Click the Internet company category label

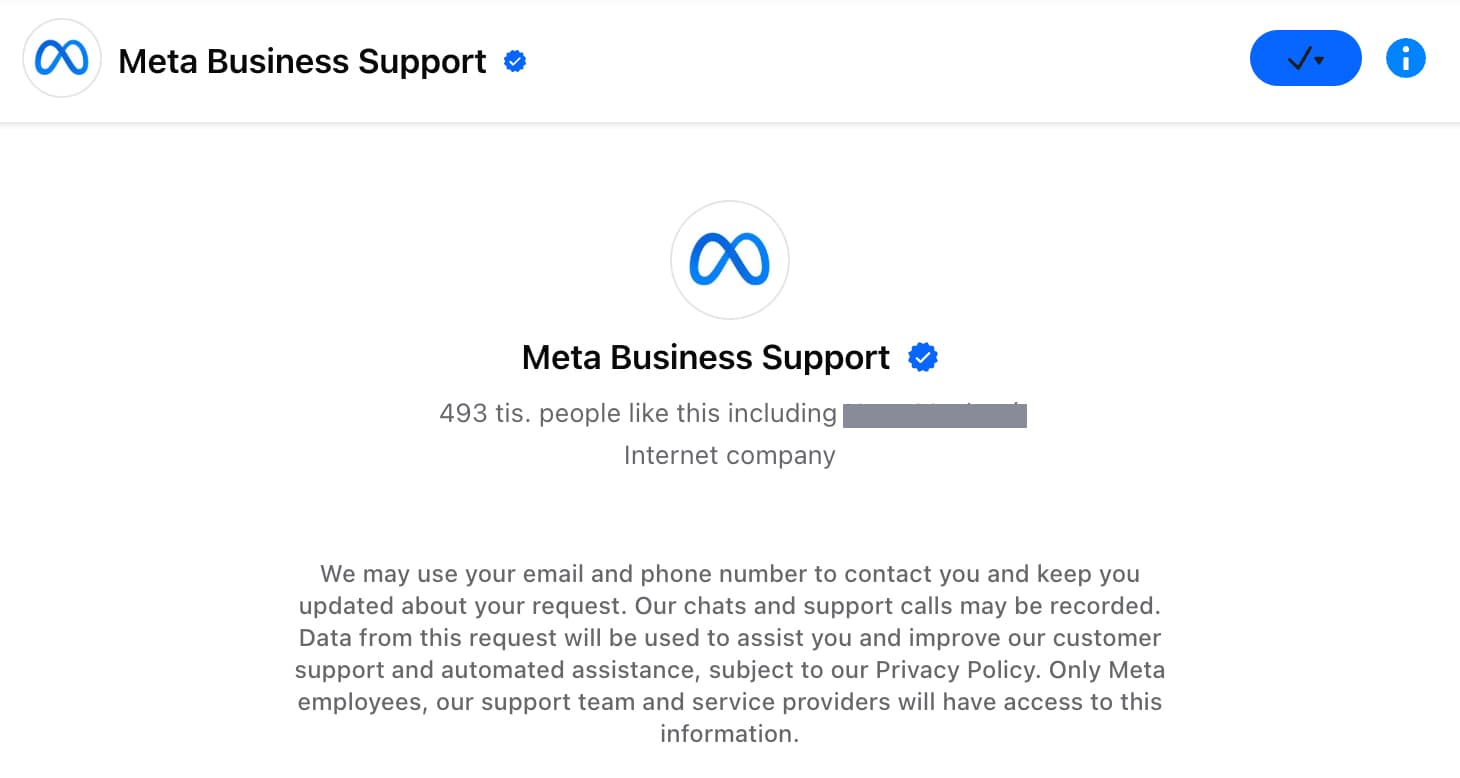730,455
